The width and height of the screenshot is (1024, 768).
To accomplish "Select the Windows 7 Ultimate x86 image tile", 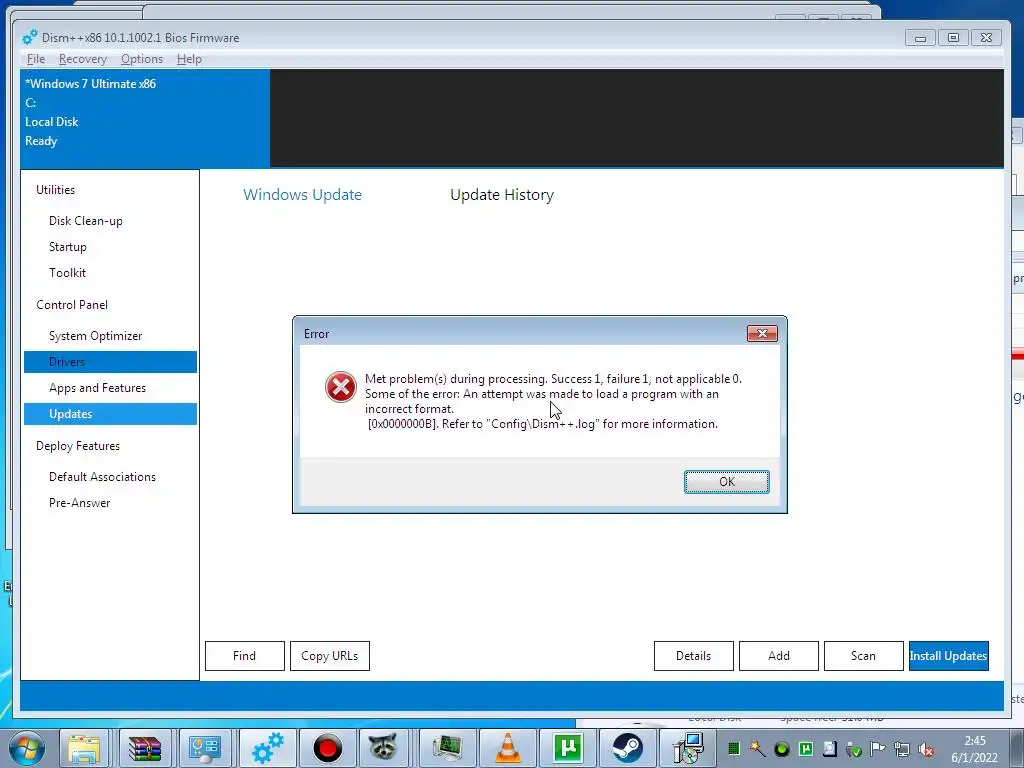I will tap(145, 118).
